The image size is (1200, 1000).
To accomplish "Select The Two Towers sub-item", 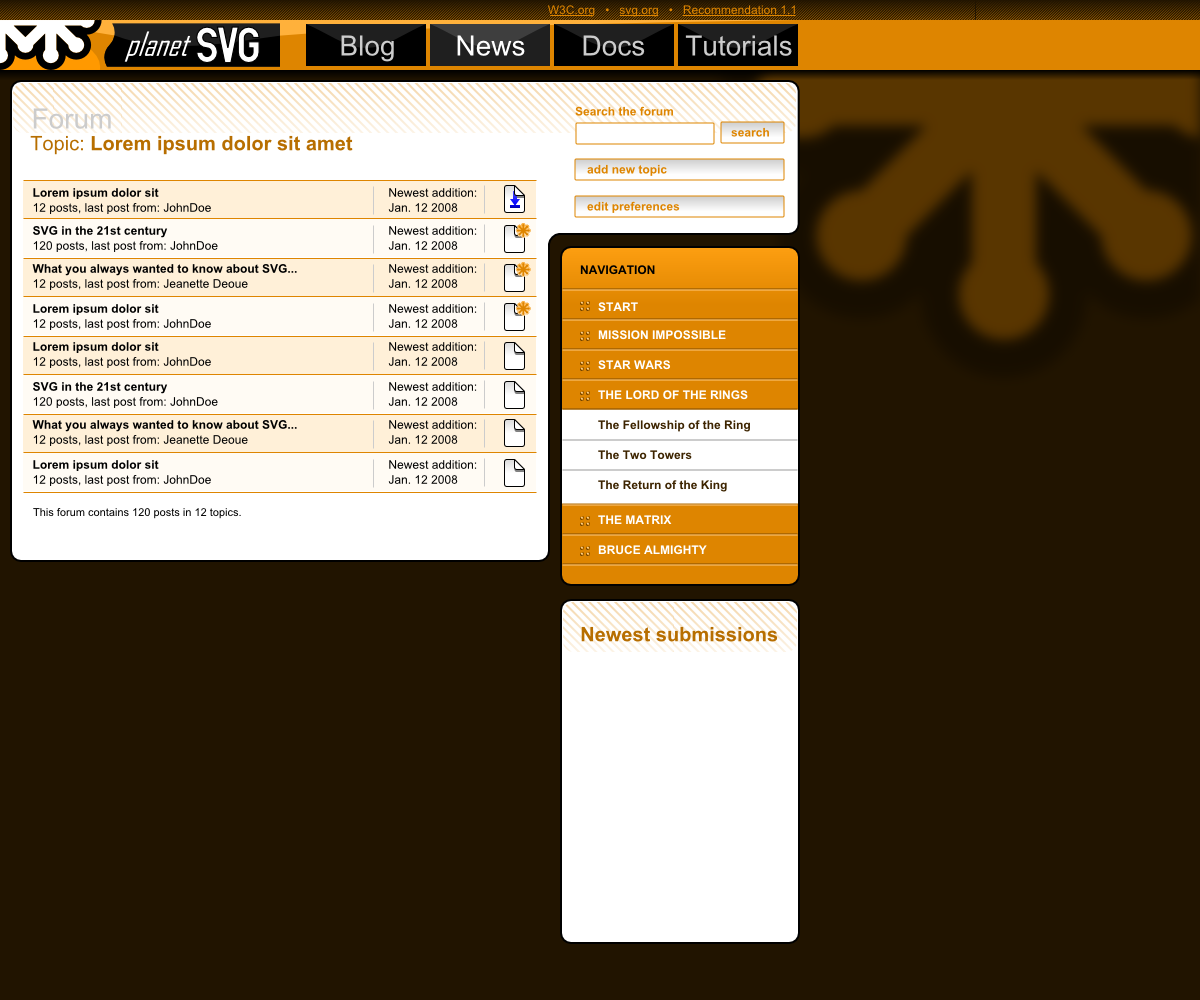I will click(x=645, y=455).
